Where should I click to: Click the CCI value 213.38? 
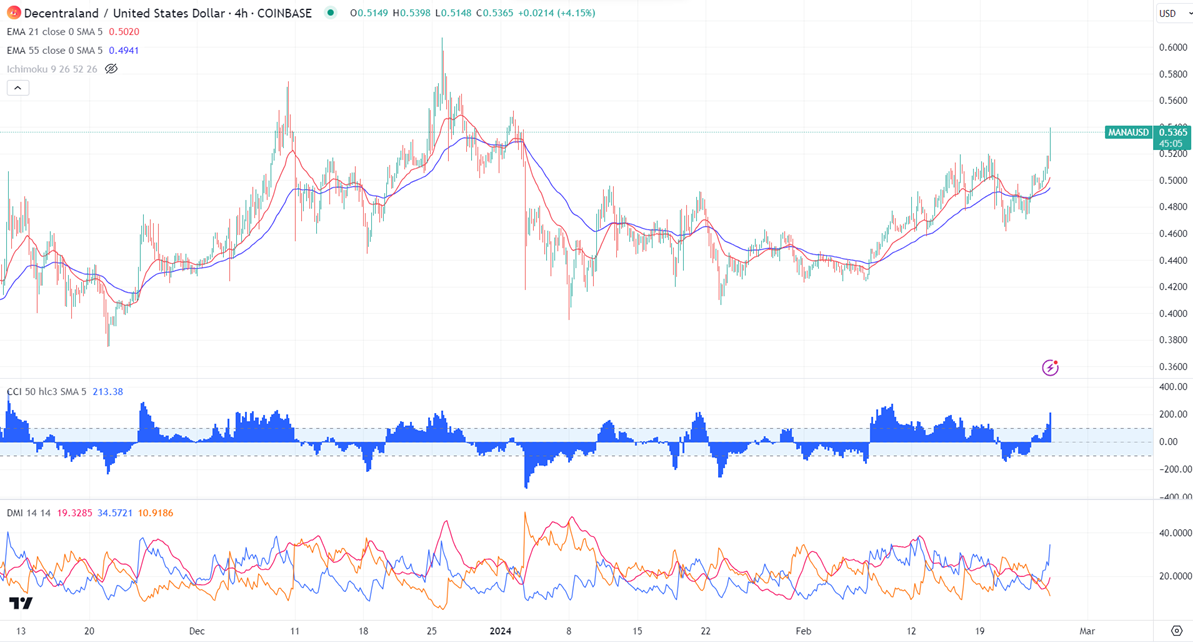[108, 392]
